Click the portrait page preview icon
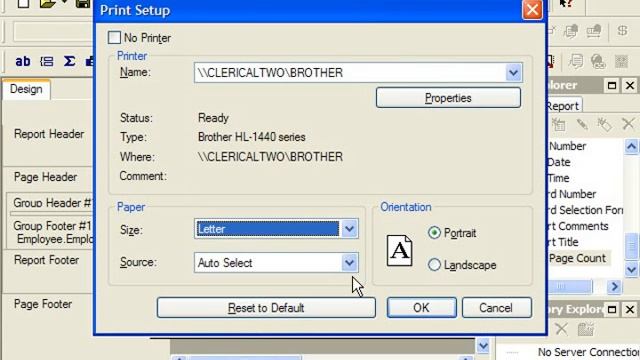 tap(399, 250)
